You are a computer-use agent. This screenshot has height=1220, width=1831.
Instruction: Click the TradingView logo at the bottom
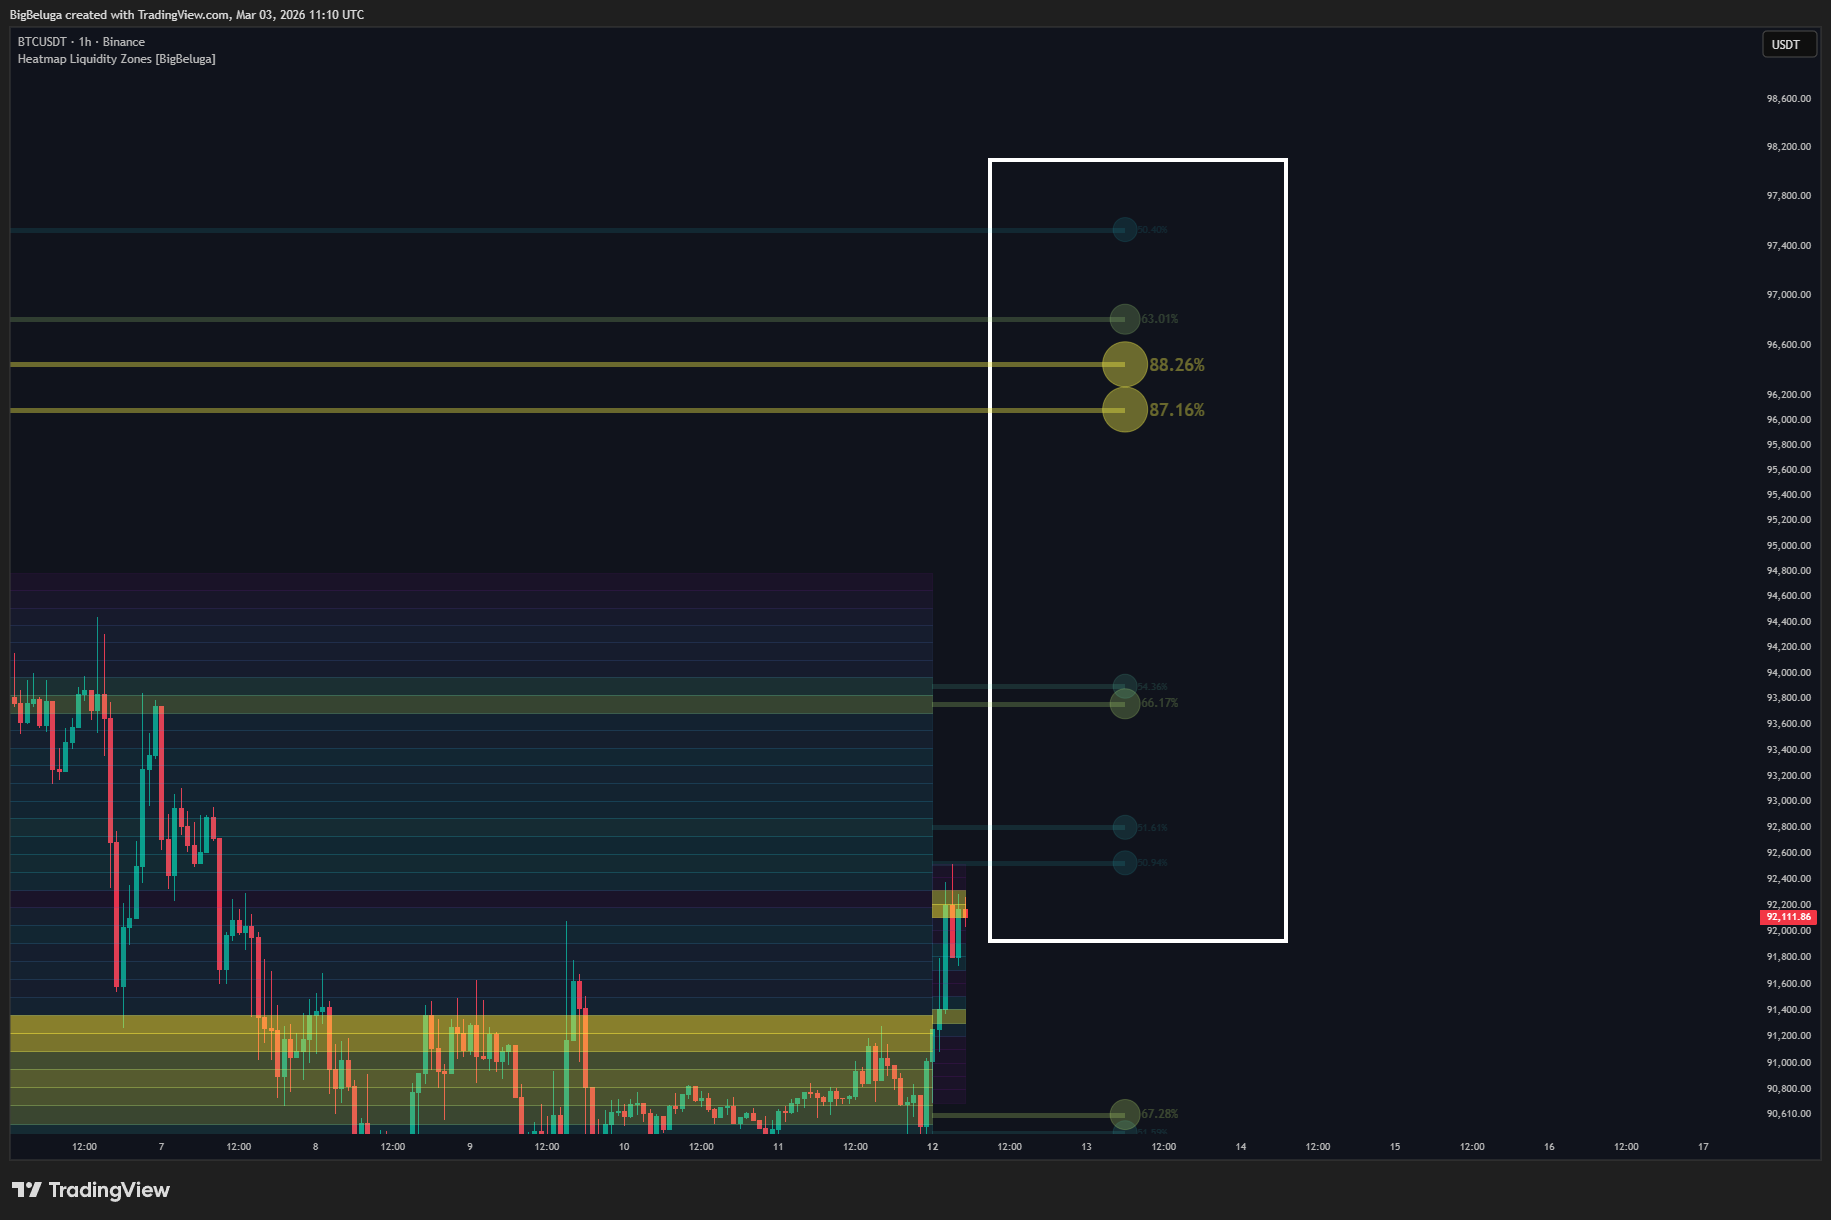91,1190
